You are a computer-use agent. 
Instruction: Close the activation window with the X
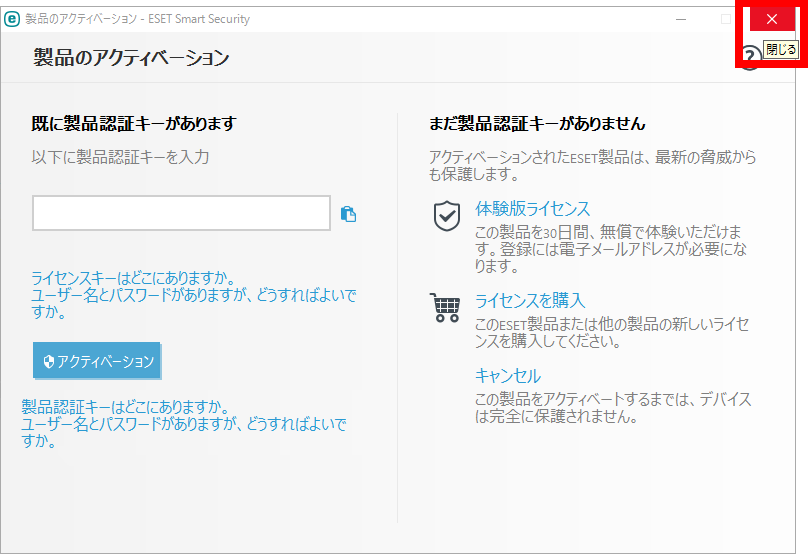coord(771,19)
